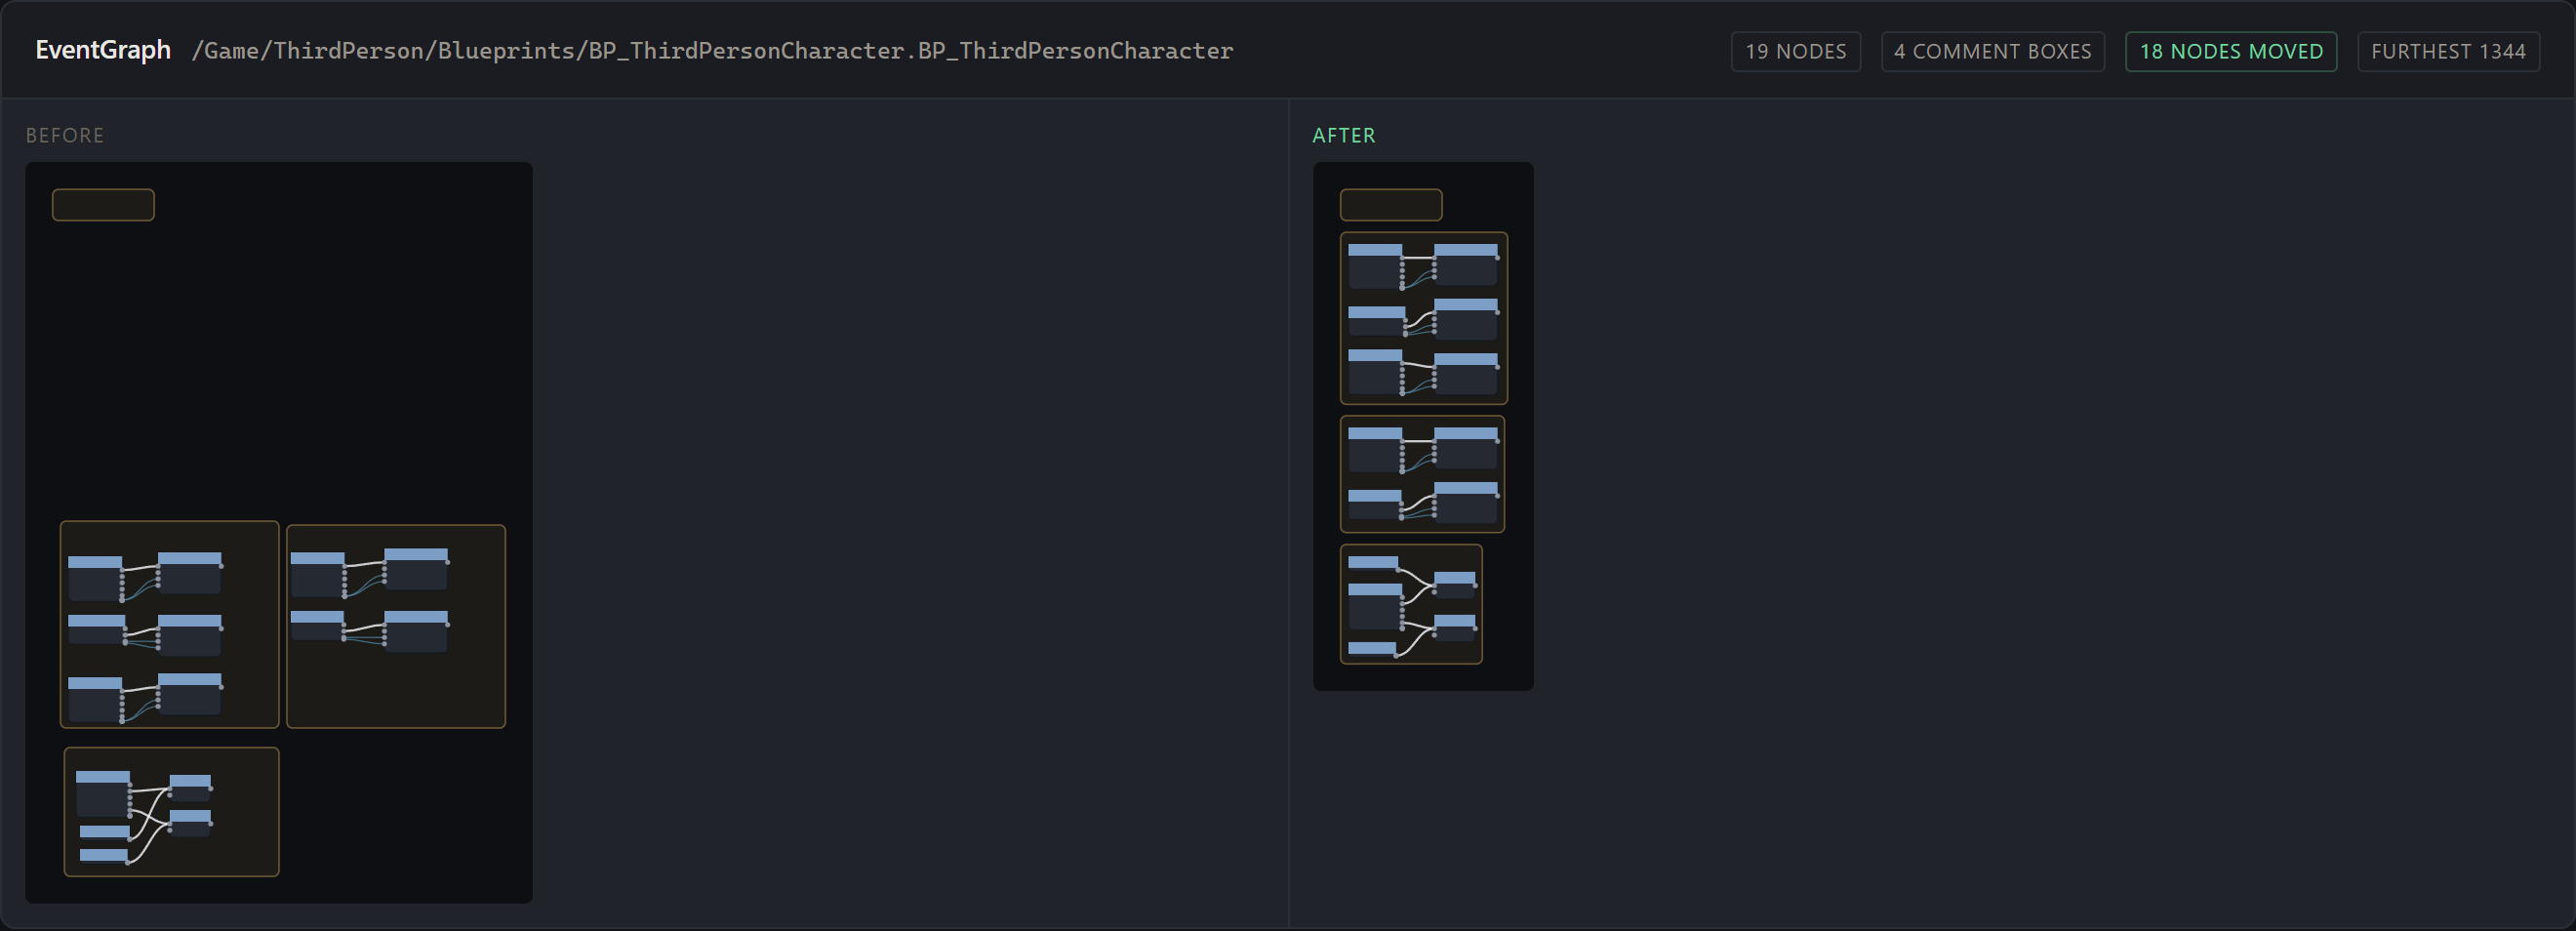Click the bottom-left small node in AFTER bottom group
The width and height of the screenshot is (2576, 931).
[x=1371, y=648]
